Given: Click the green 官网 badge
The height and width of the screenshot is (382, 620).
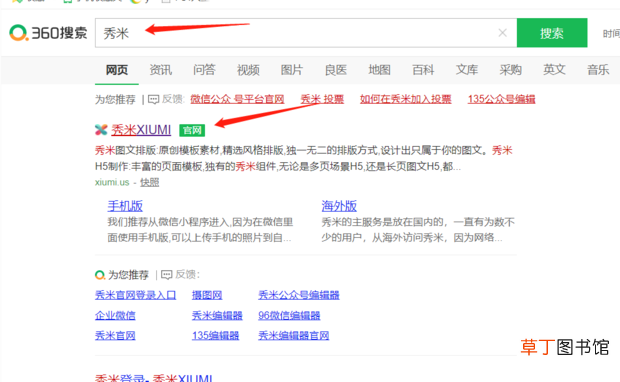Looking at the screenshot, I should point(192,130).
